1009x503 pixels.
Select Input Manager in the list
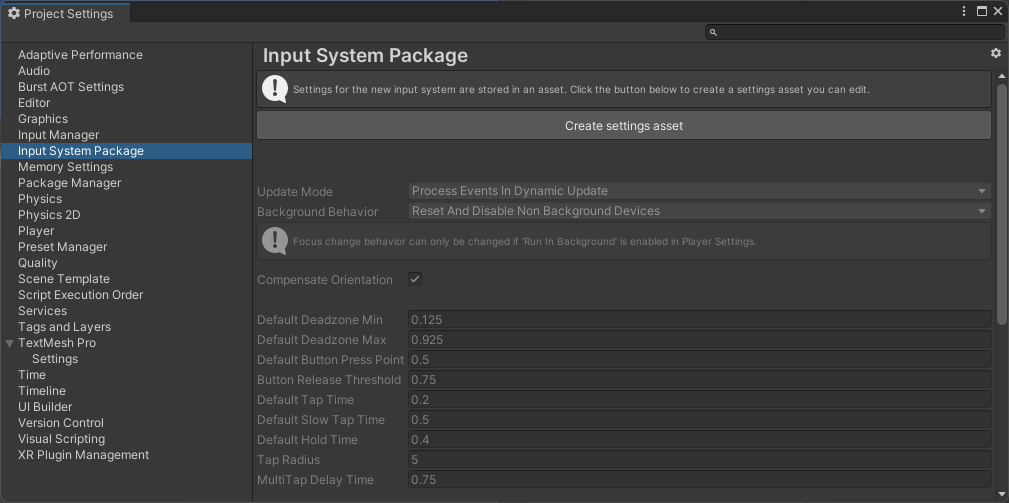point(58,135)
